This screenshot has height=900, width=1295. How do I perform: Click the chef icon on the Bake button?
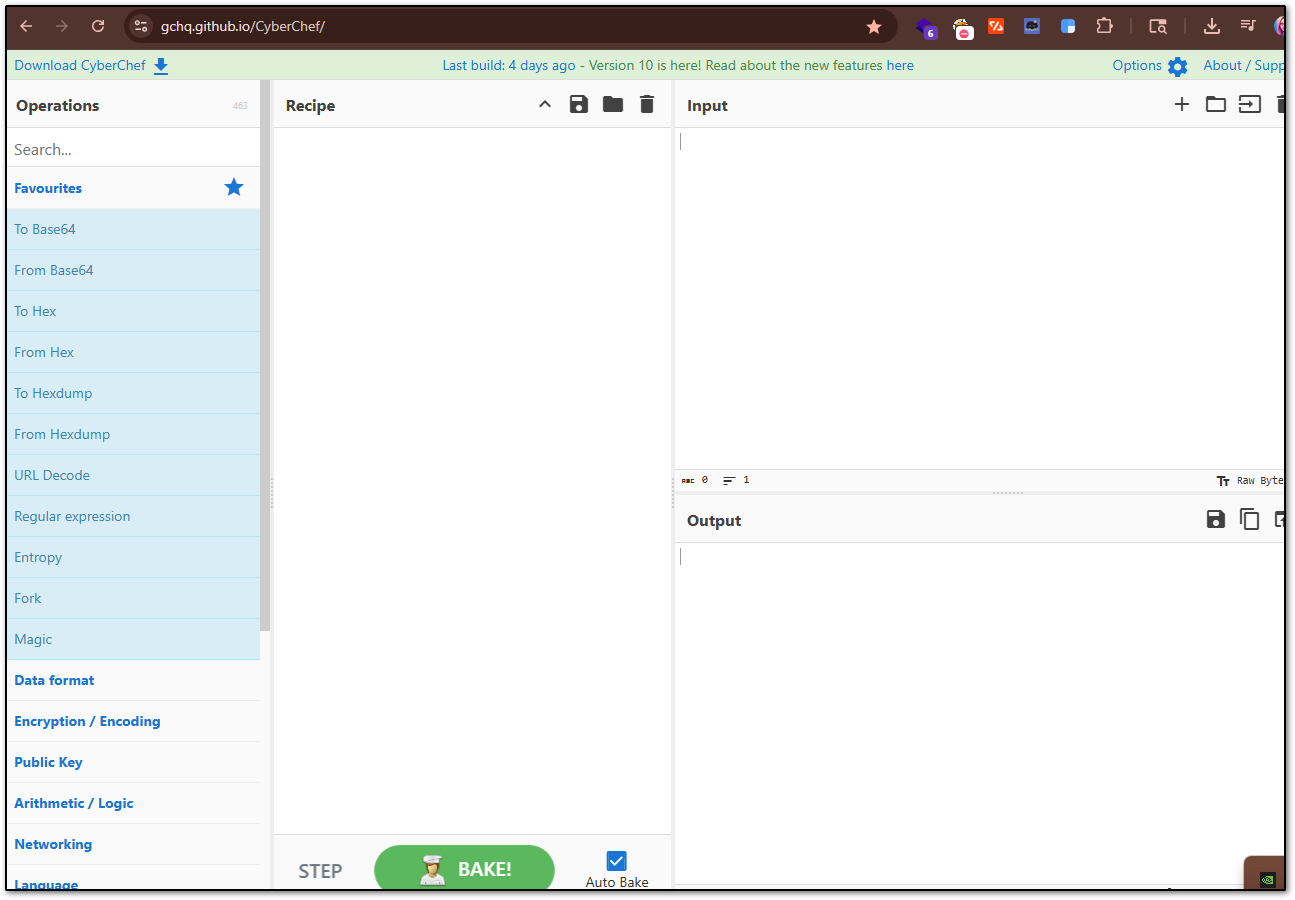tap(433, 870)
